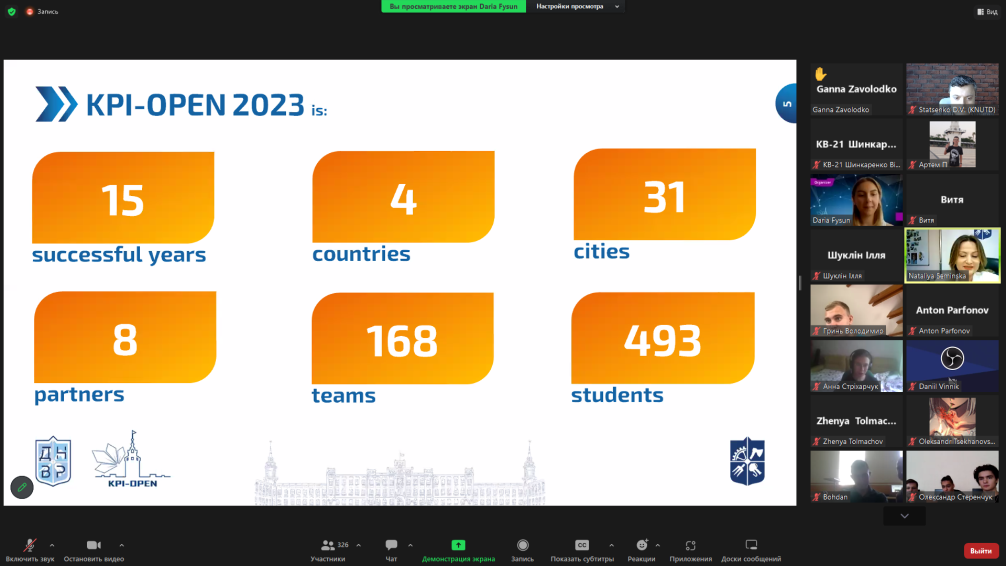Click the 8 partners orange card
This screenshot has height=566, width=1006.
(124, 338)
